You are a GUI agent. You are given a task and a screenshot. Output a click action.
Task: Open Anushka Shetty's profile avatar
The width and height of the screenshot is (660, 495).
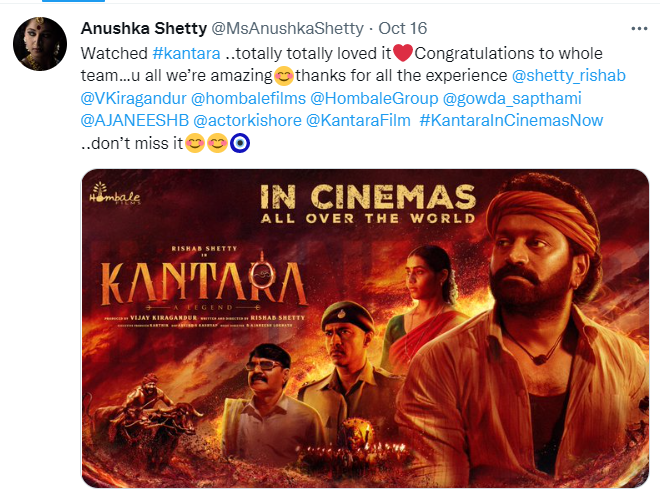point(40,44)
